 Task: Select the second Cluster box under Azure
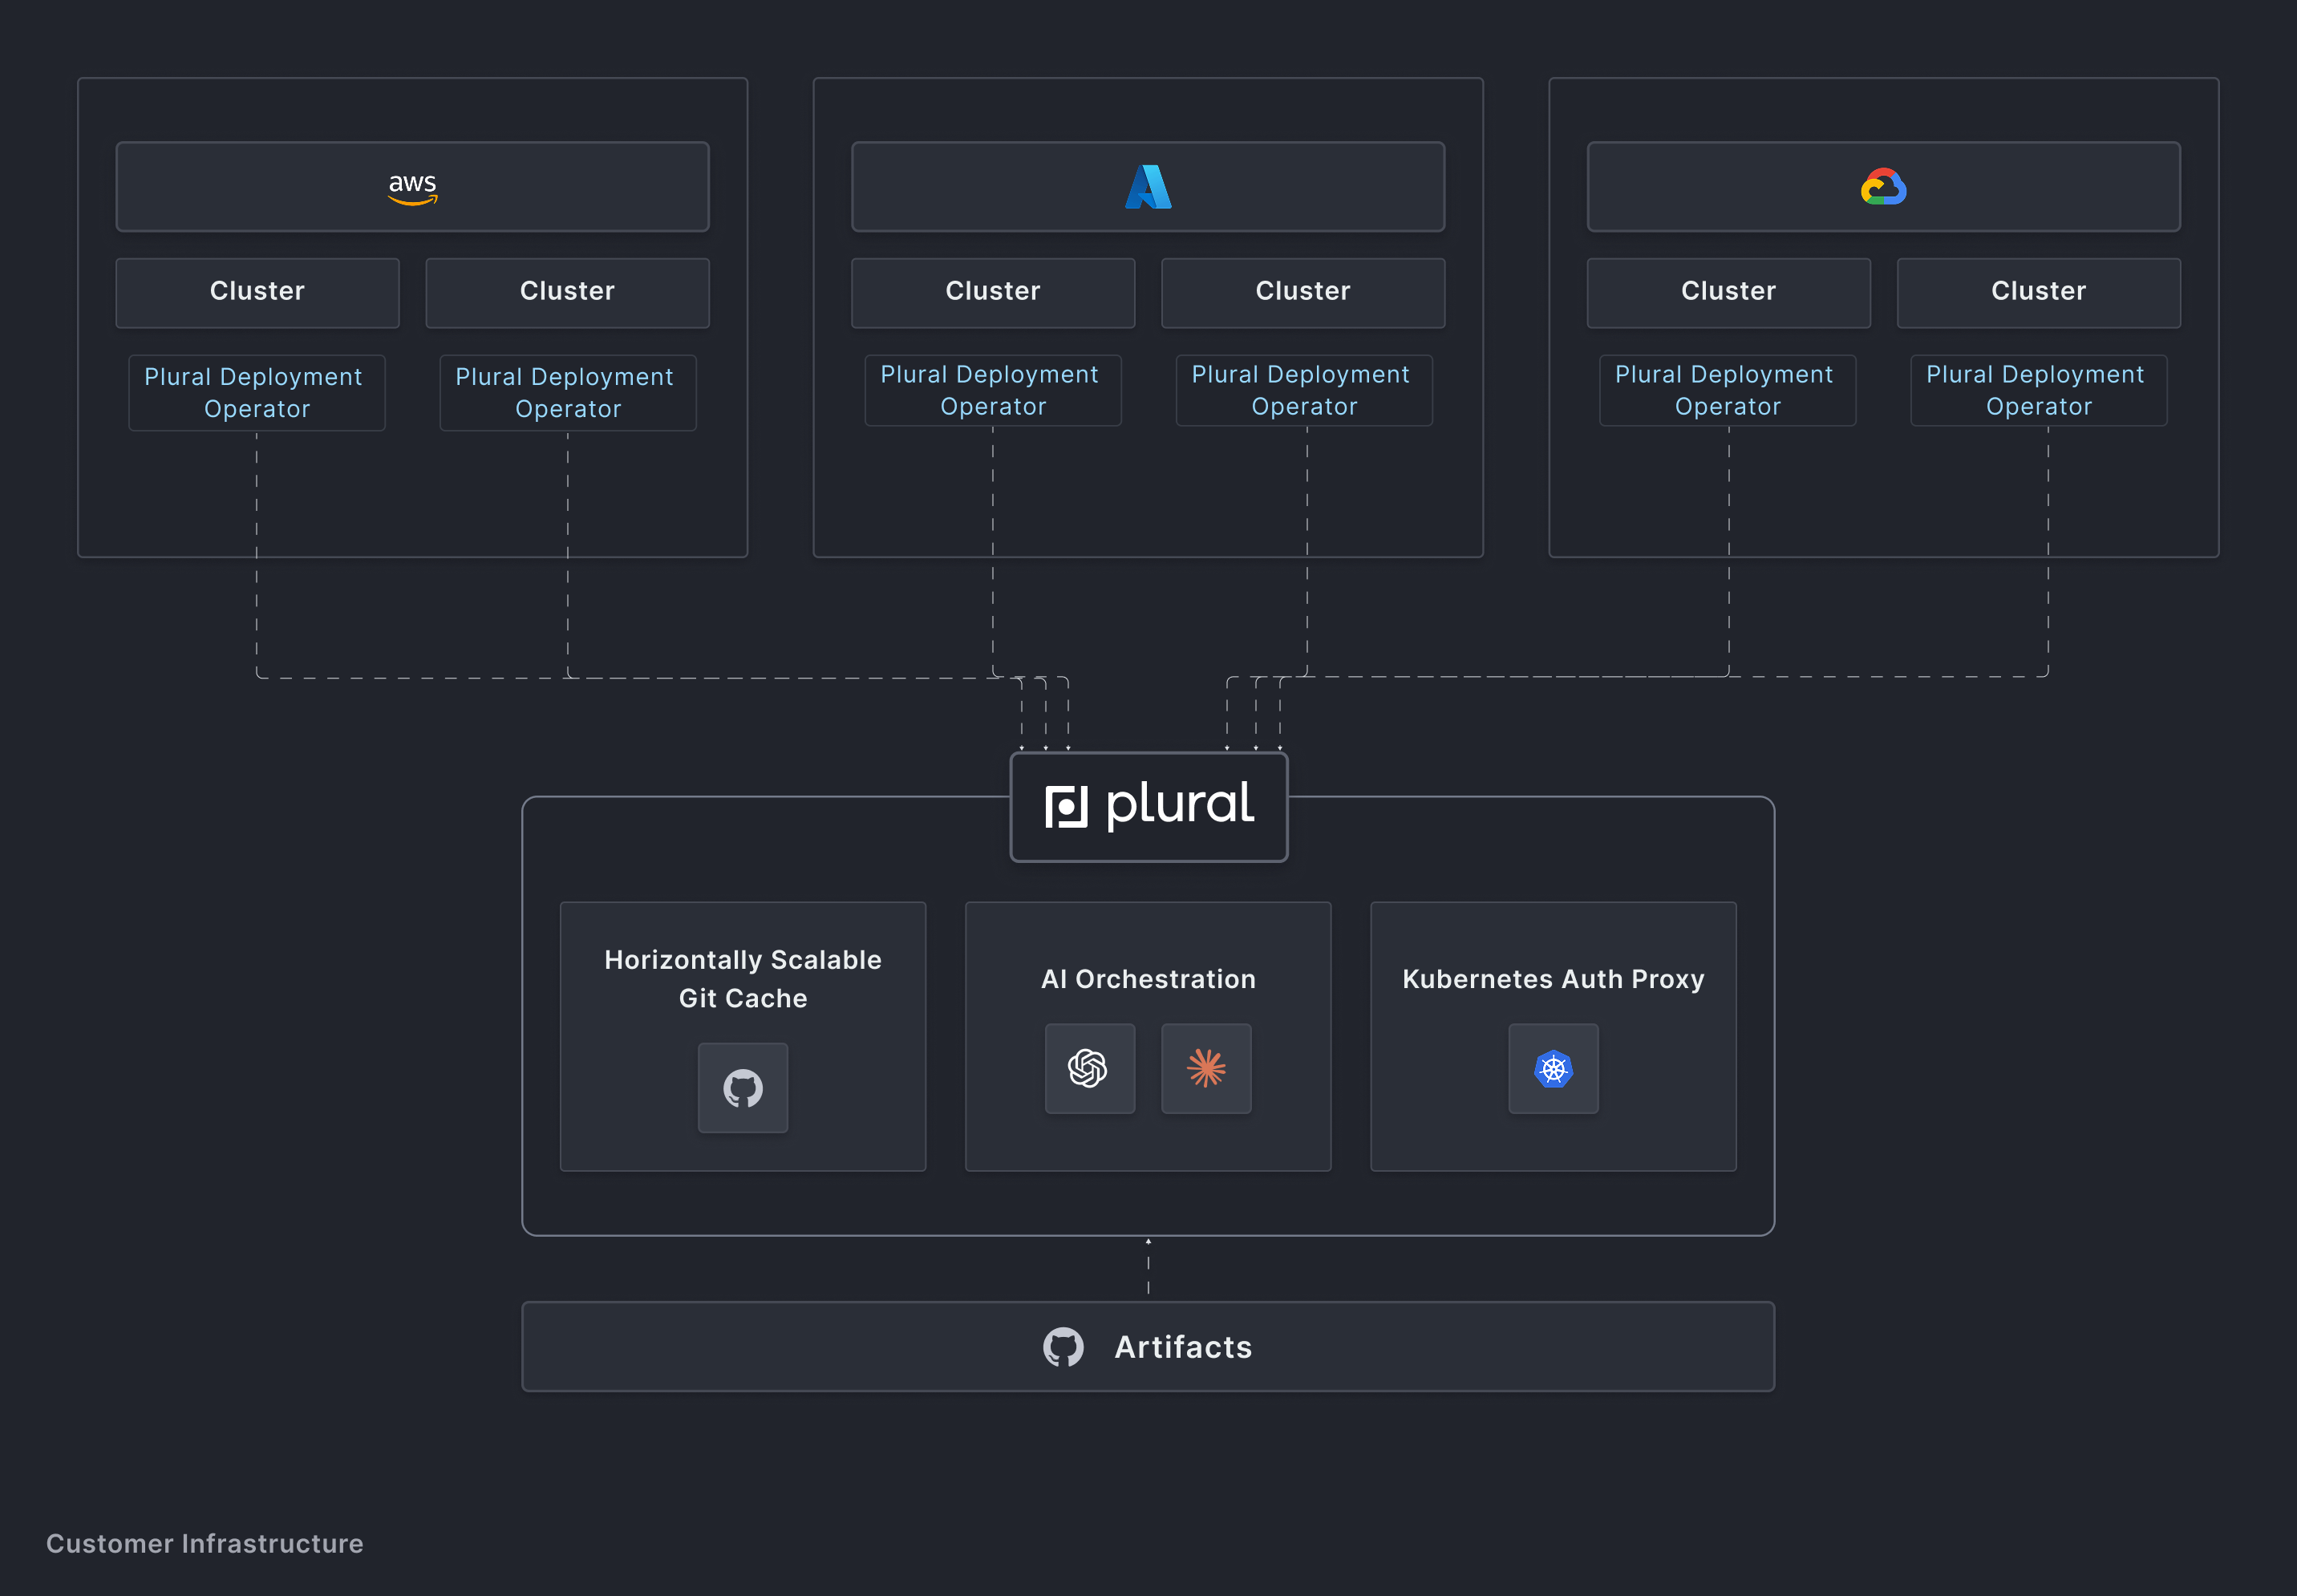(x=1303, y=293)
